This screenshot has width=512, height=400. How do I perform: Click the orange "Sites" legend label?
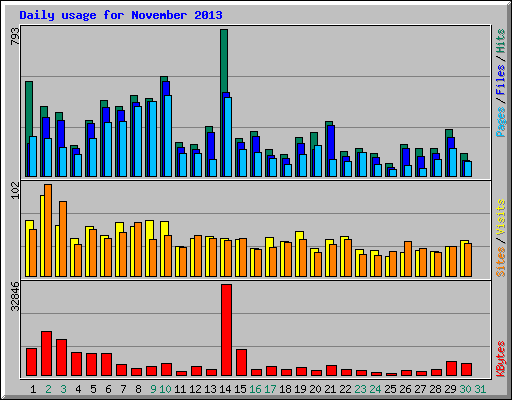coord(501,262)
